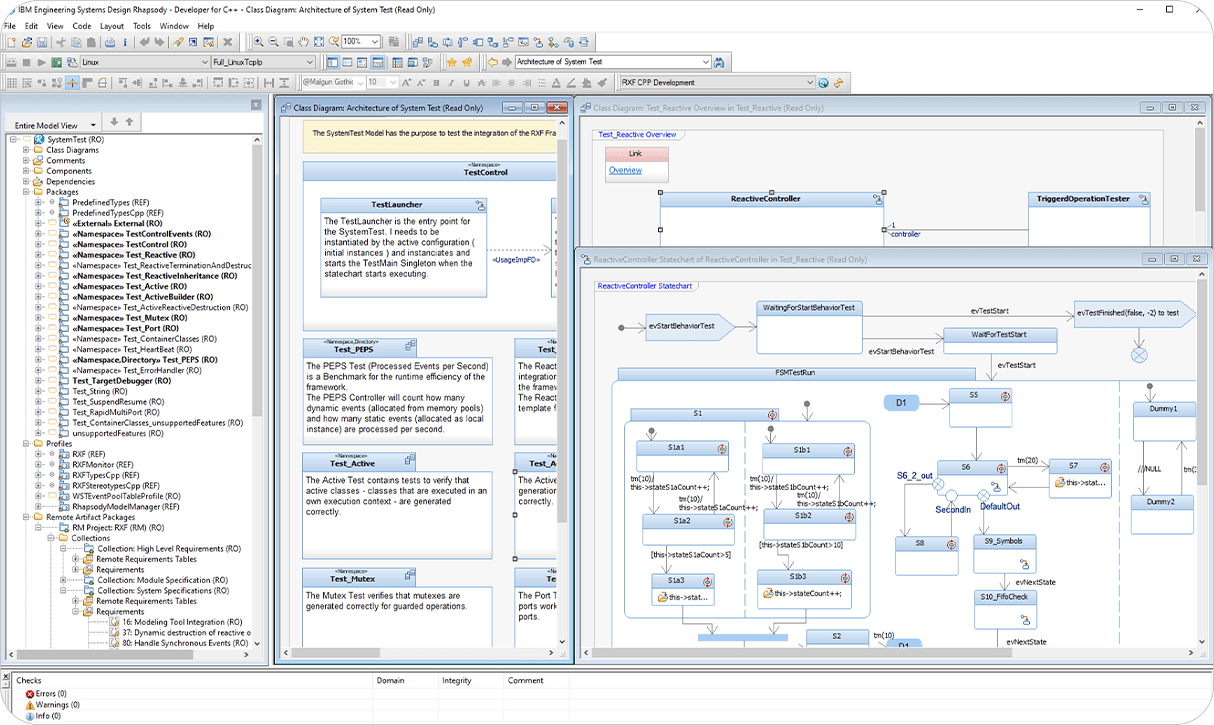
Task: Open the Layout menu
Action: point(112,26)
